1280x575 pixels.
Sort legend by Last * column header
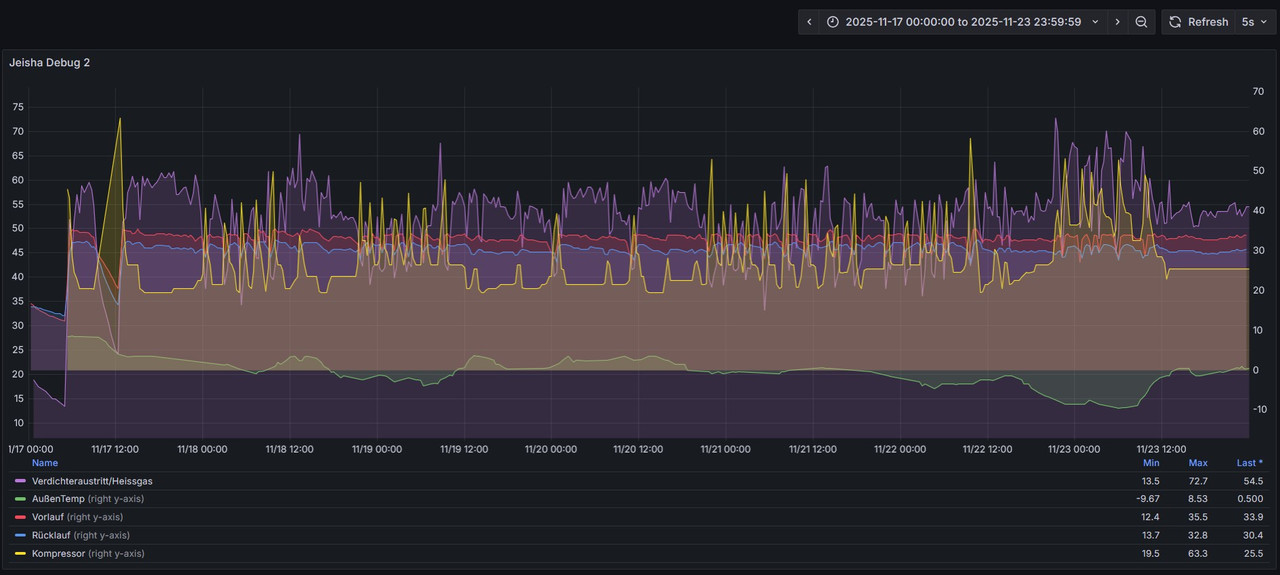point(1250,463)
